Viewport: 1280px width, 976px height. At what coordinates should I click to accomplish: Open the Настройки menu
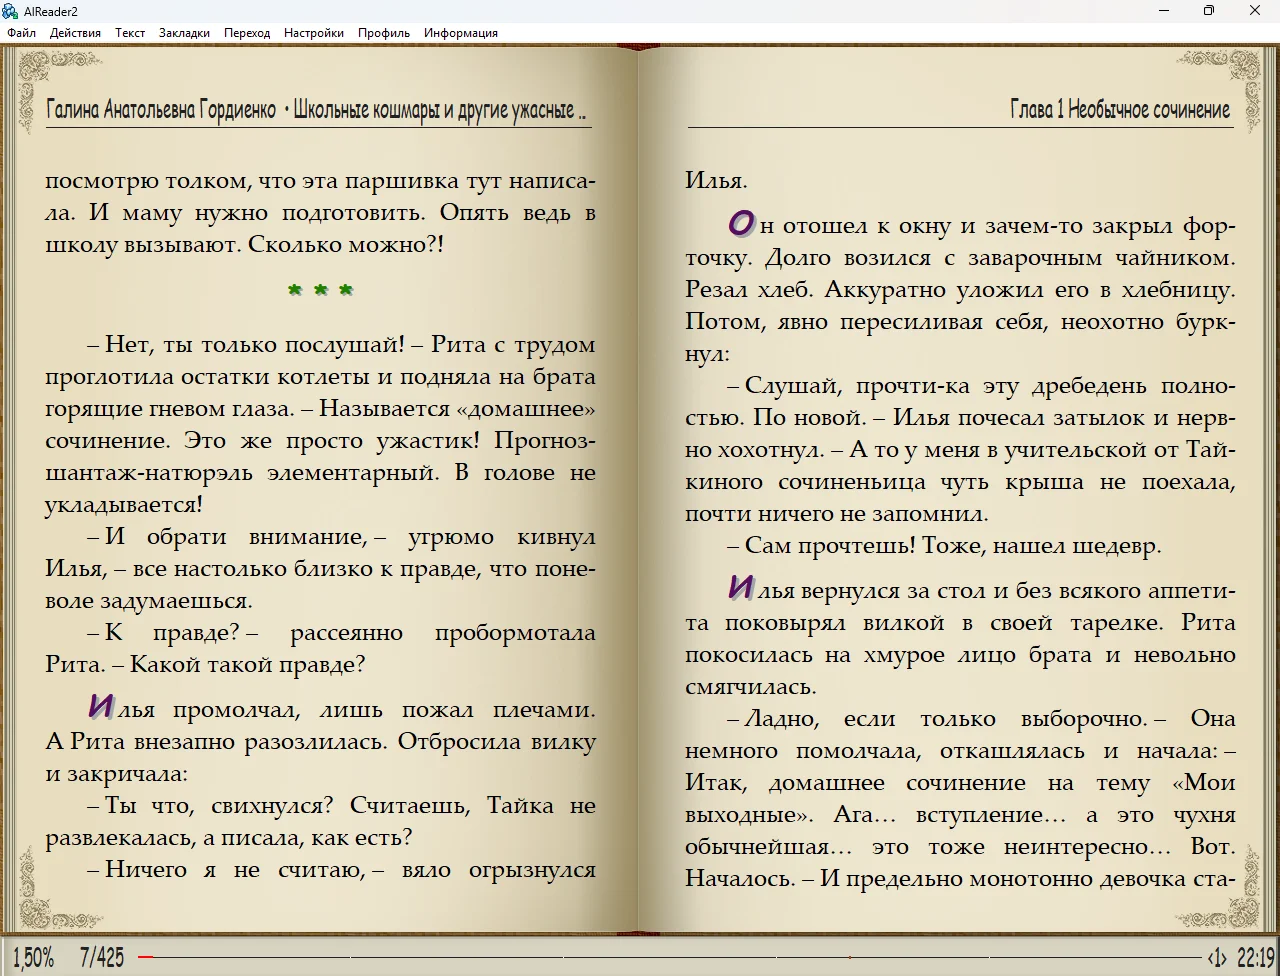pos(314,33)
